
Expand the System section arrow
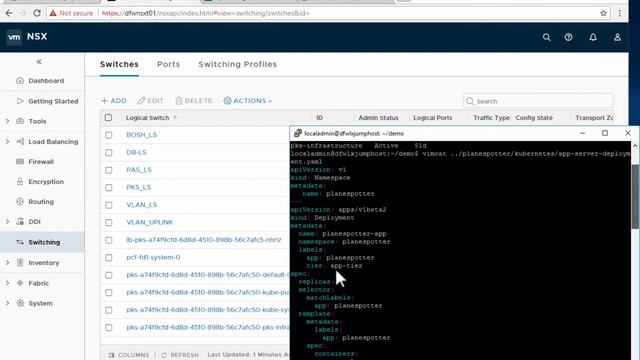[7, 303]
